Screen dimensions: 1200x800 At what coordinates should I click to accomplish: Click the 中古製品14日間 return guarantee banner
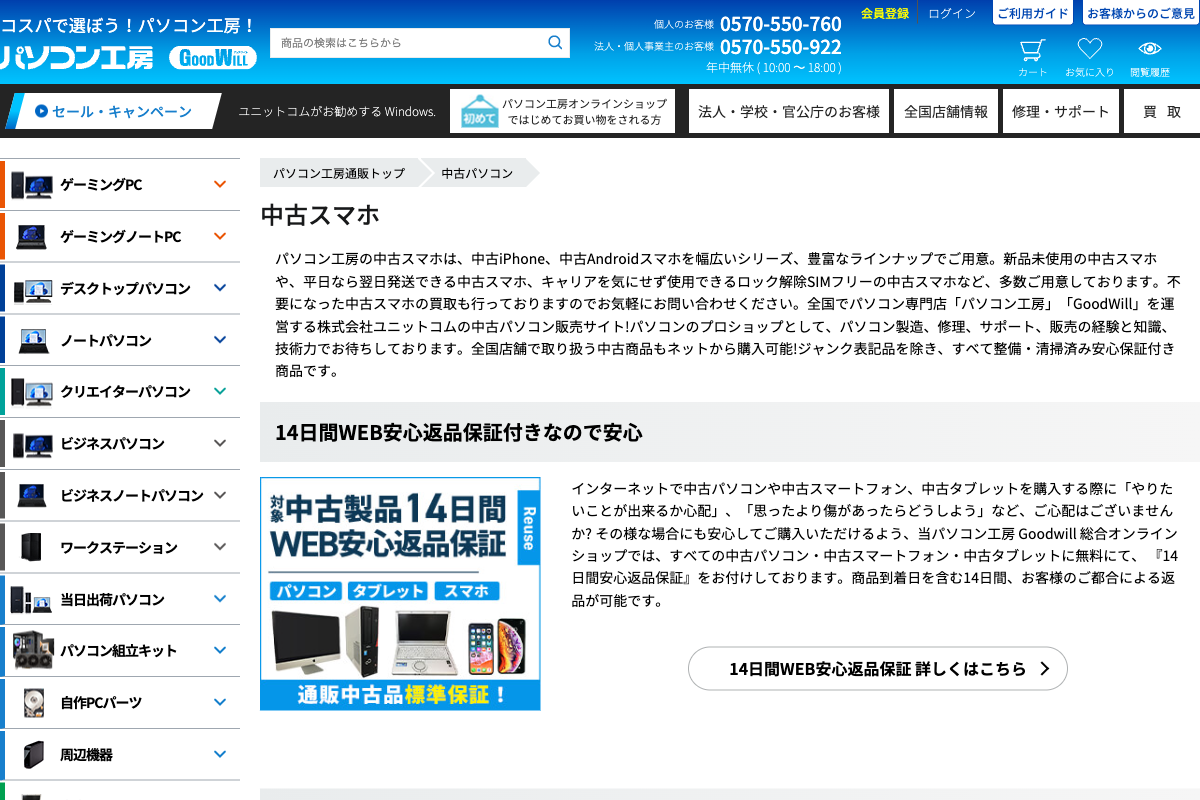400,594
